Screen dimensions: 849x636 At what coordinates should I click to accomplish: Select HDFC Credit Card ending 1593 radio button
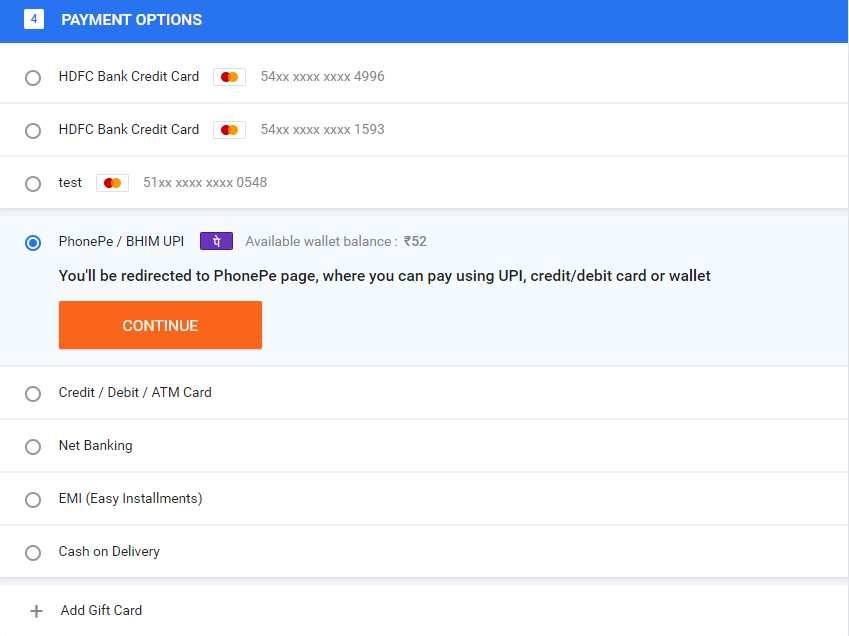point(33,131)
